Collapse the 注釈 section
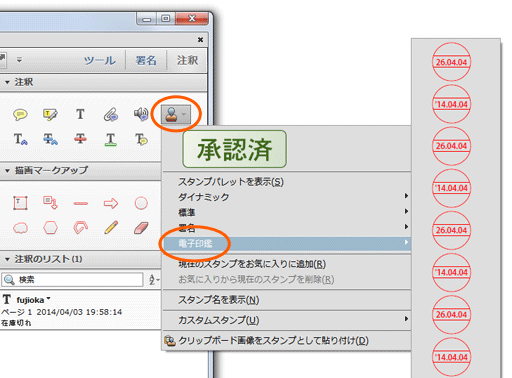Viewport: 512px width, 378px height. [7, 82]
